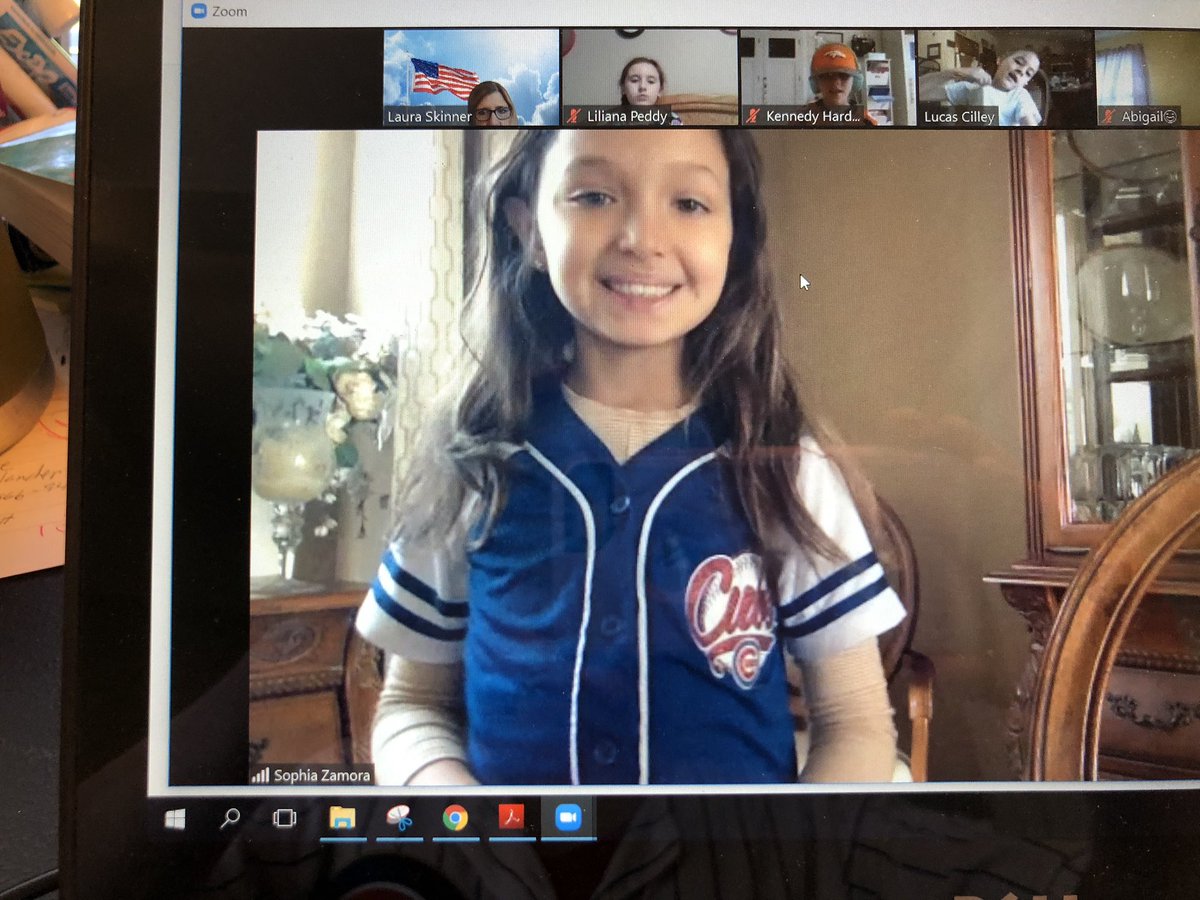This screenshot has width=1200, height=900.
Task: Click the Zoom logo in title bar
Action: click(198, 10)
